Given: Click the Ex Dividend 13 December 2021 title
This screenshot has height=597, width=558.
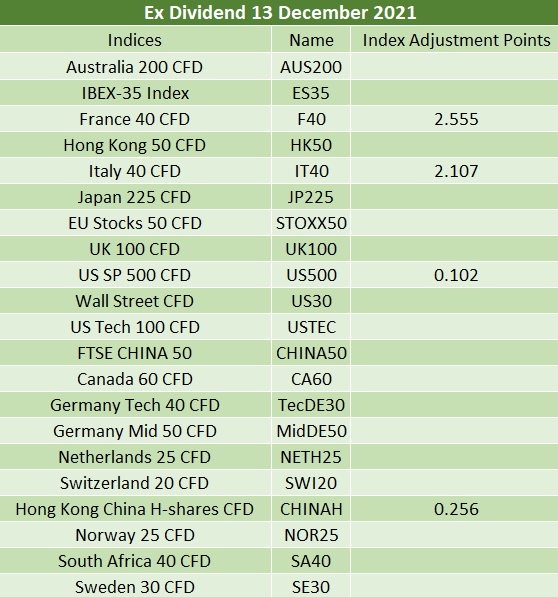Looking at the screenshot, I should [280, 13].
